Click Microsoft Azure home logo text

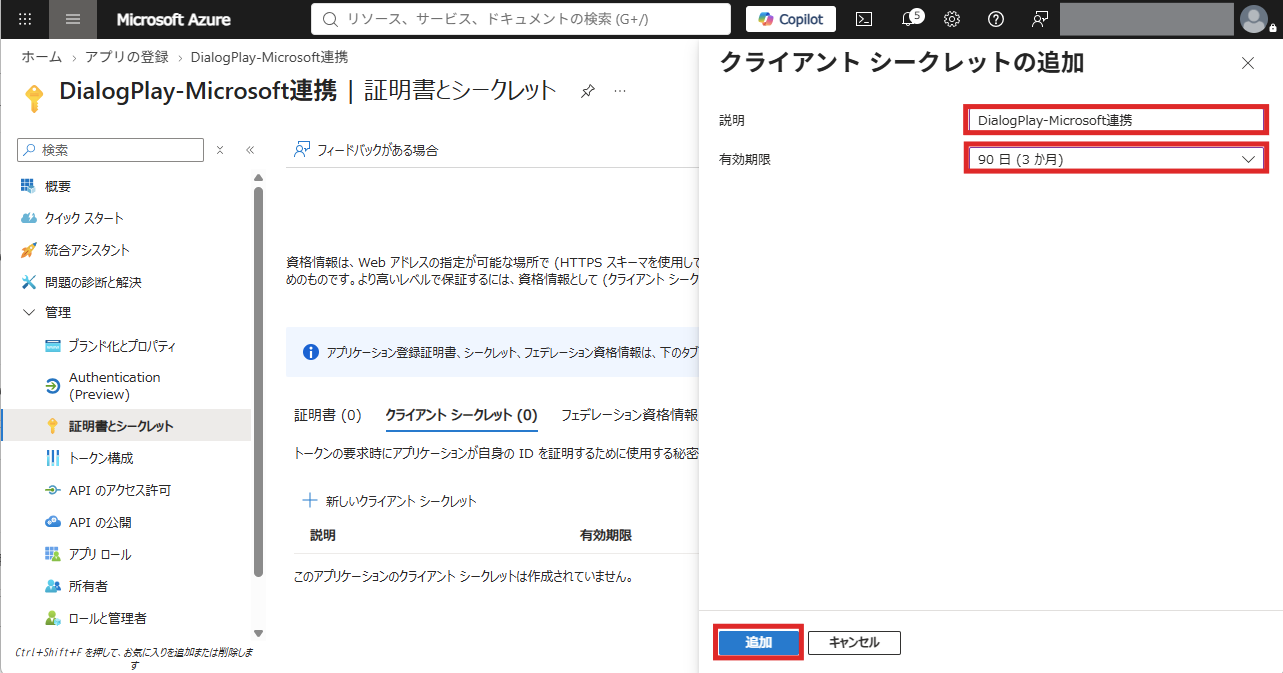coord(173,19)
